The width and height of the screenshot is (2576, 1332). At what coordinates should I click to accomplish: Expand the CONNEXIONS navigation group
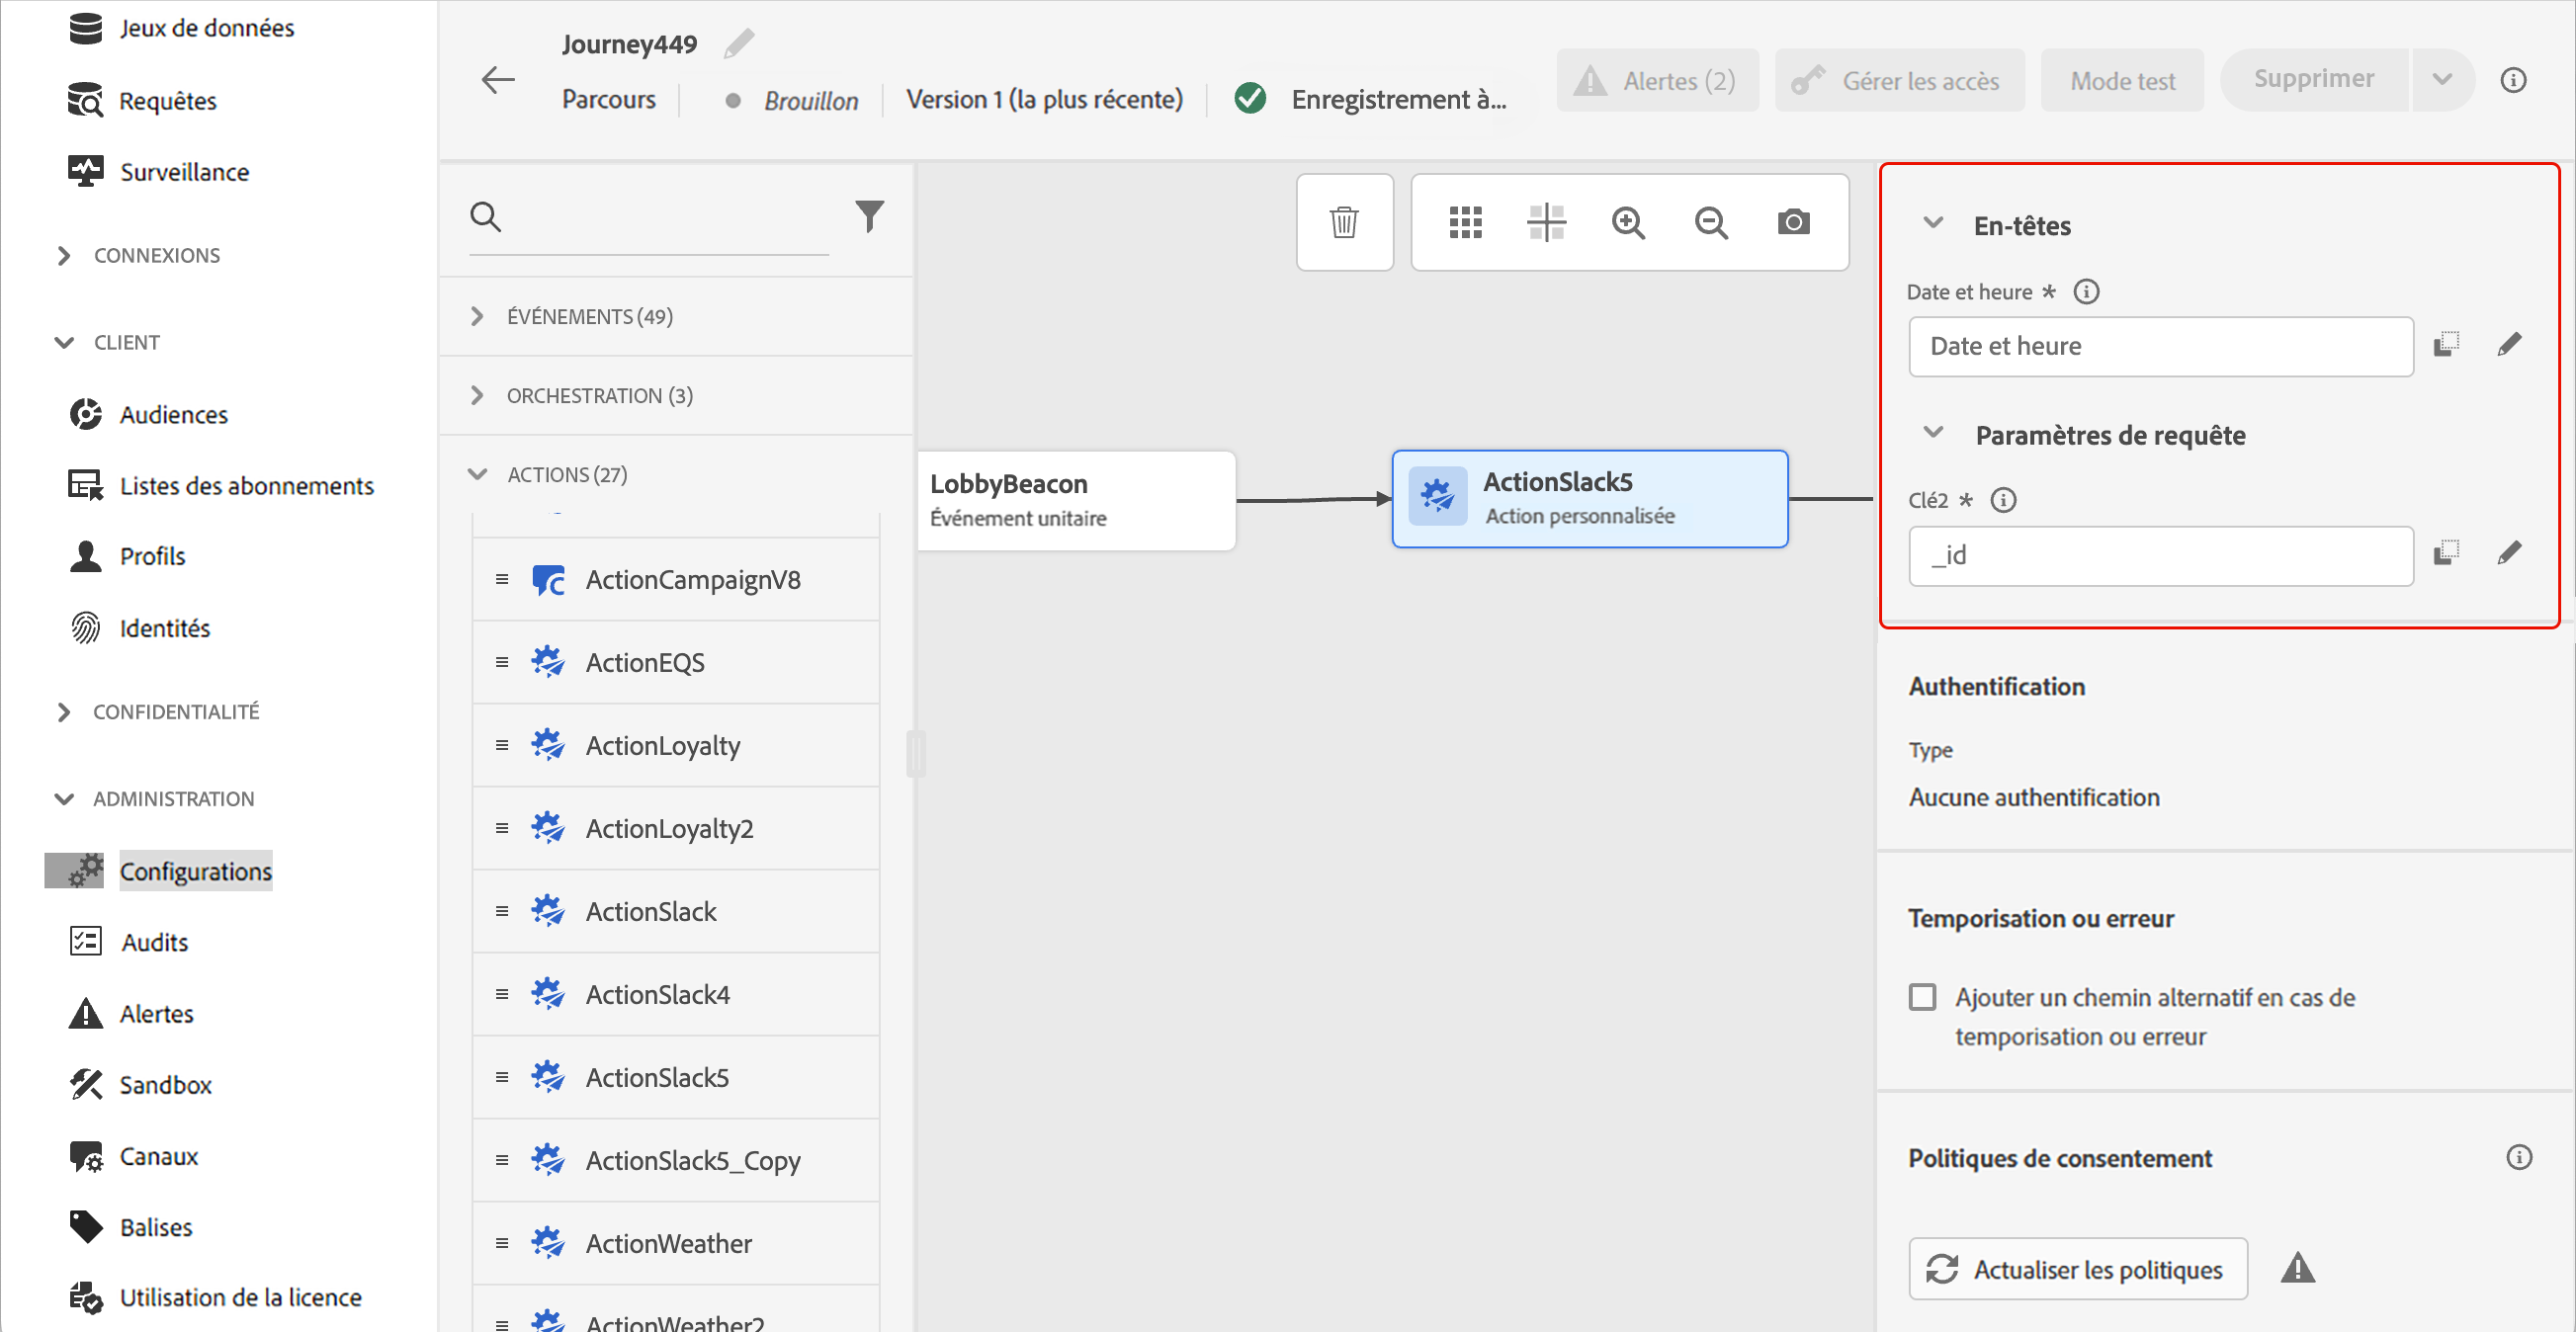point(65,255)
